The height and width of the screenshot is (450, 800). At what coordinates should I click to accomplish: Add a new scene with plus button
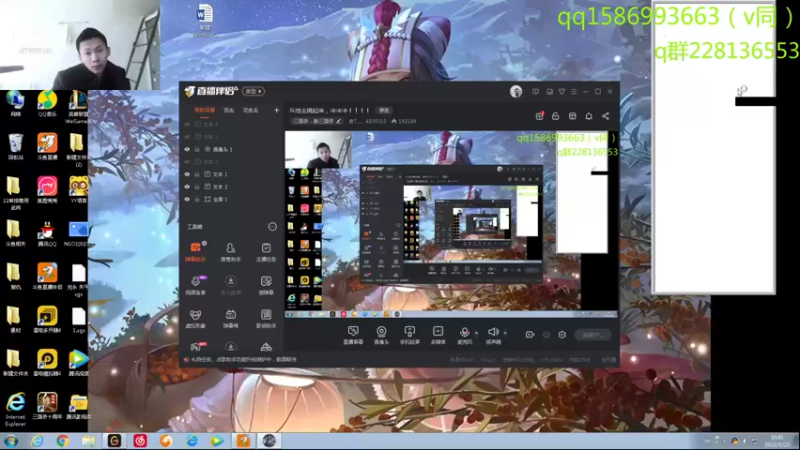tap(277, 110)
